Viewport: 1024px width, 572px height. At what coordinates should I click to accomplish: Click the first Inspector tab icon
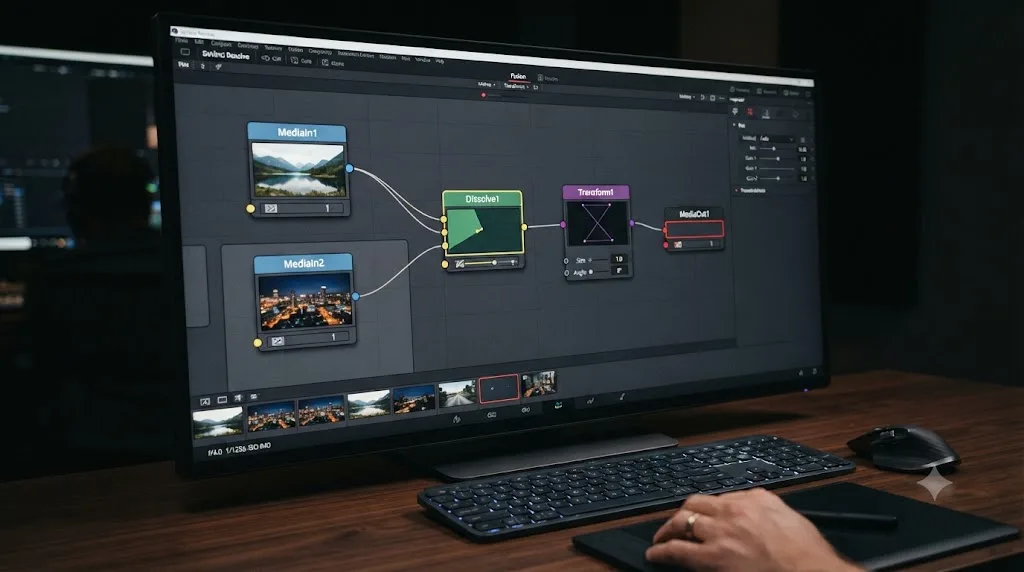coord(735,112)
